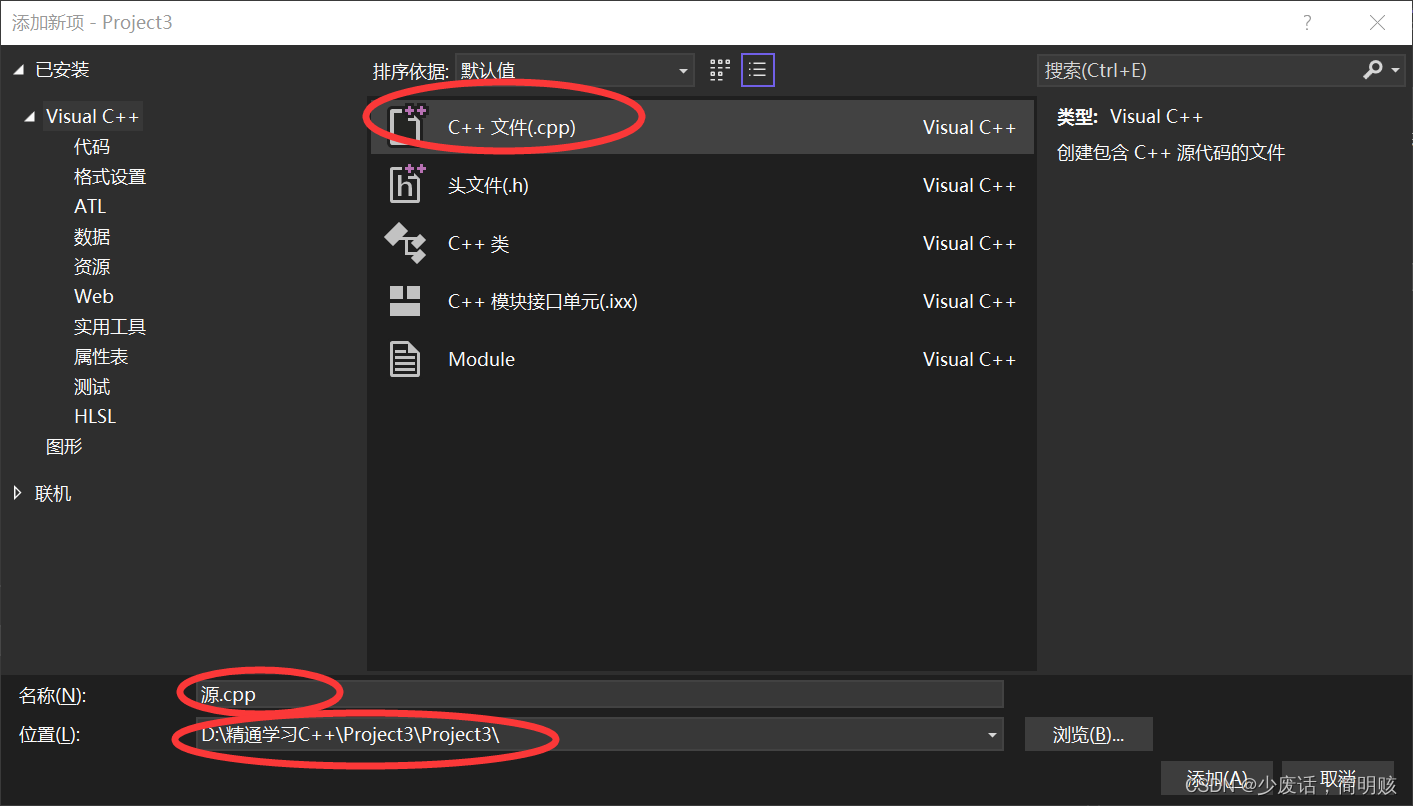Select the C++ 类 template icon
This screenshot has height=806, width=1413.
click(405, 243)
